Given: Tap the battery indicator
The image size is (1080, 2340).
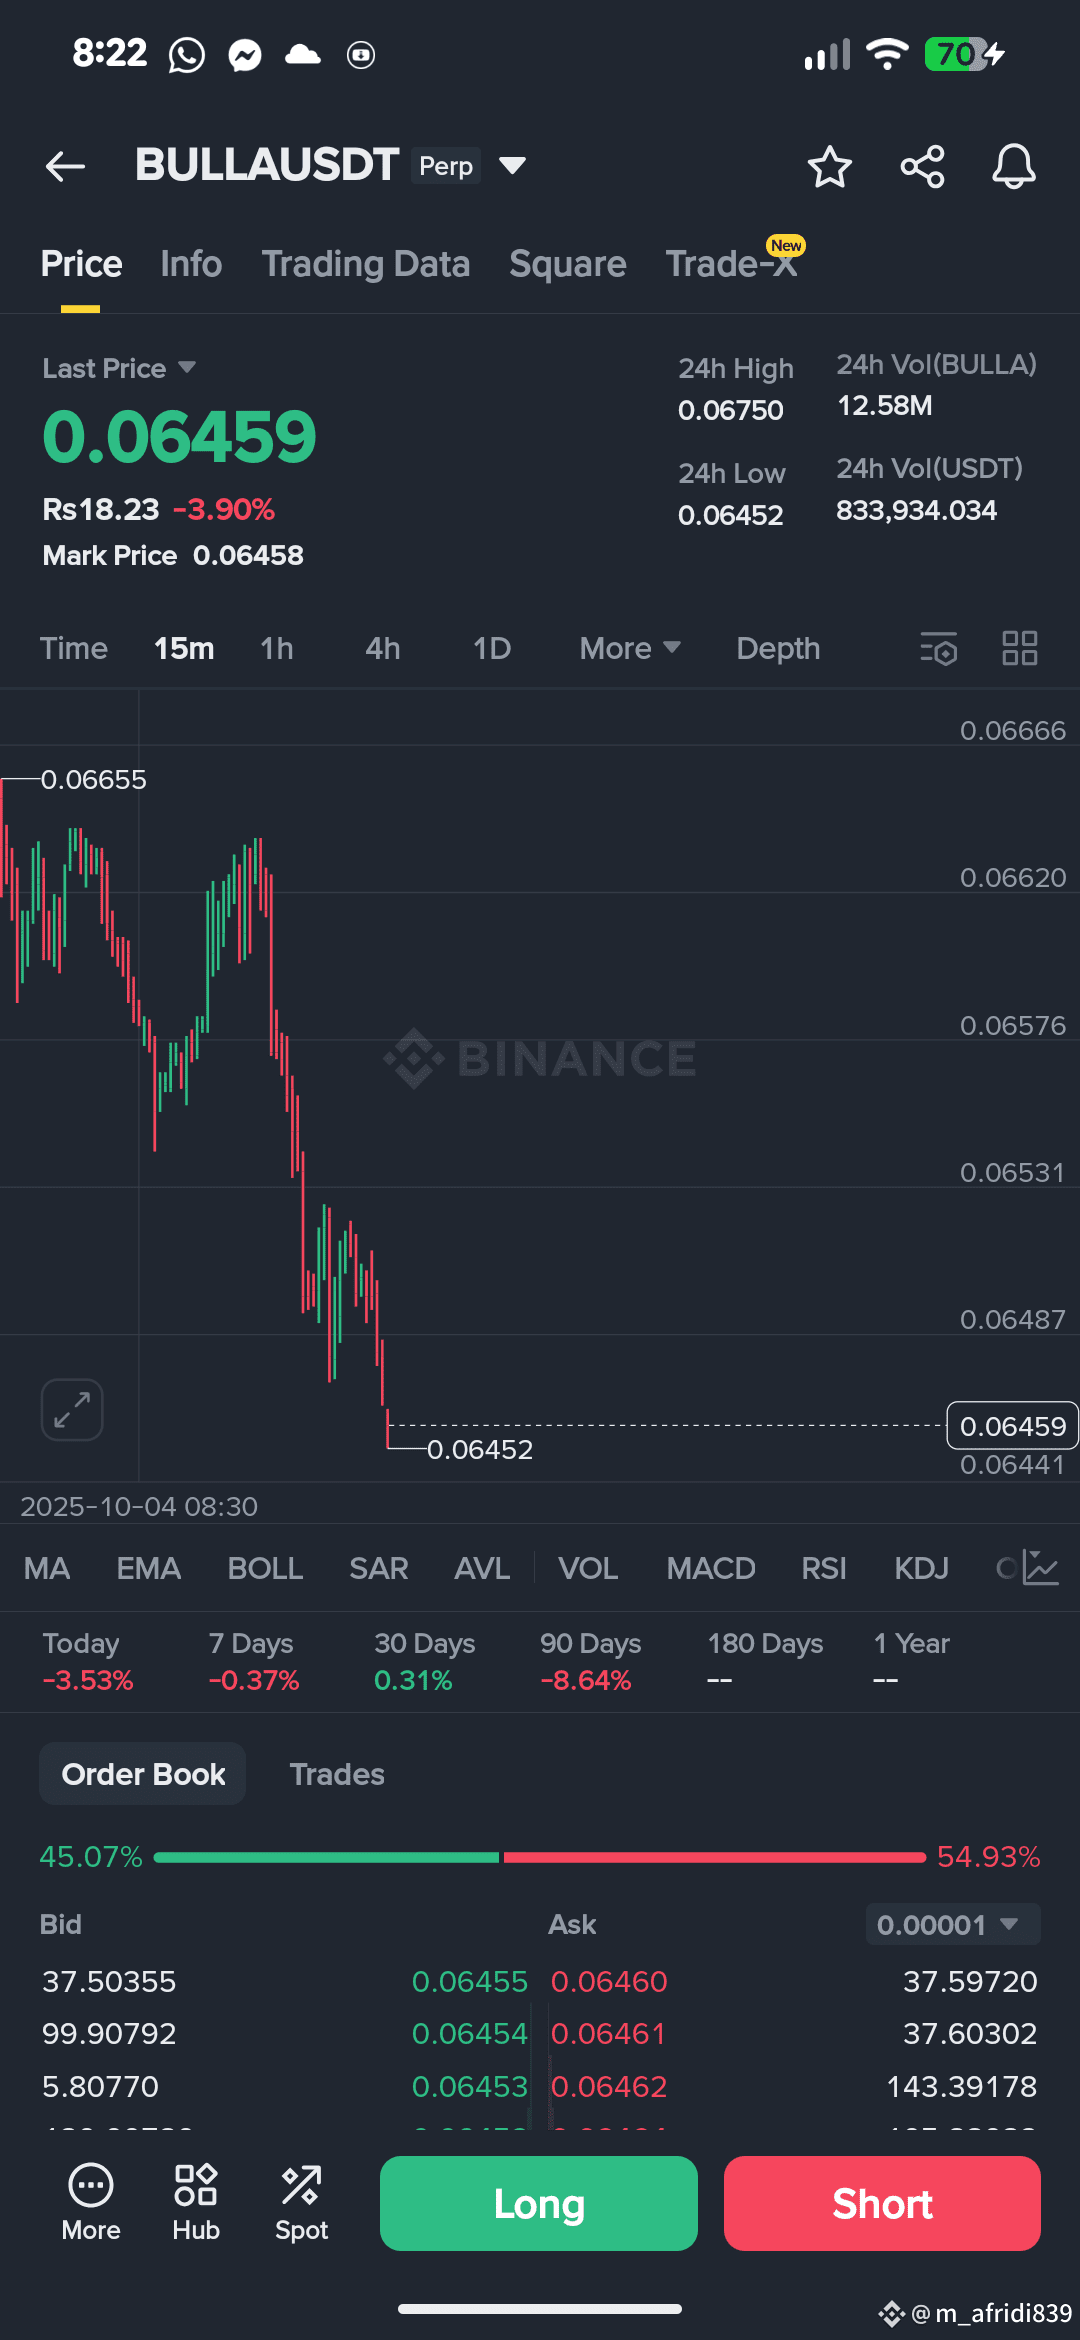Looking at the screenshot, I should (965, 54).
